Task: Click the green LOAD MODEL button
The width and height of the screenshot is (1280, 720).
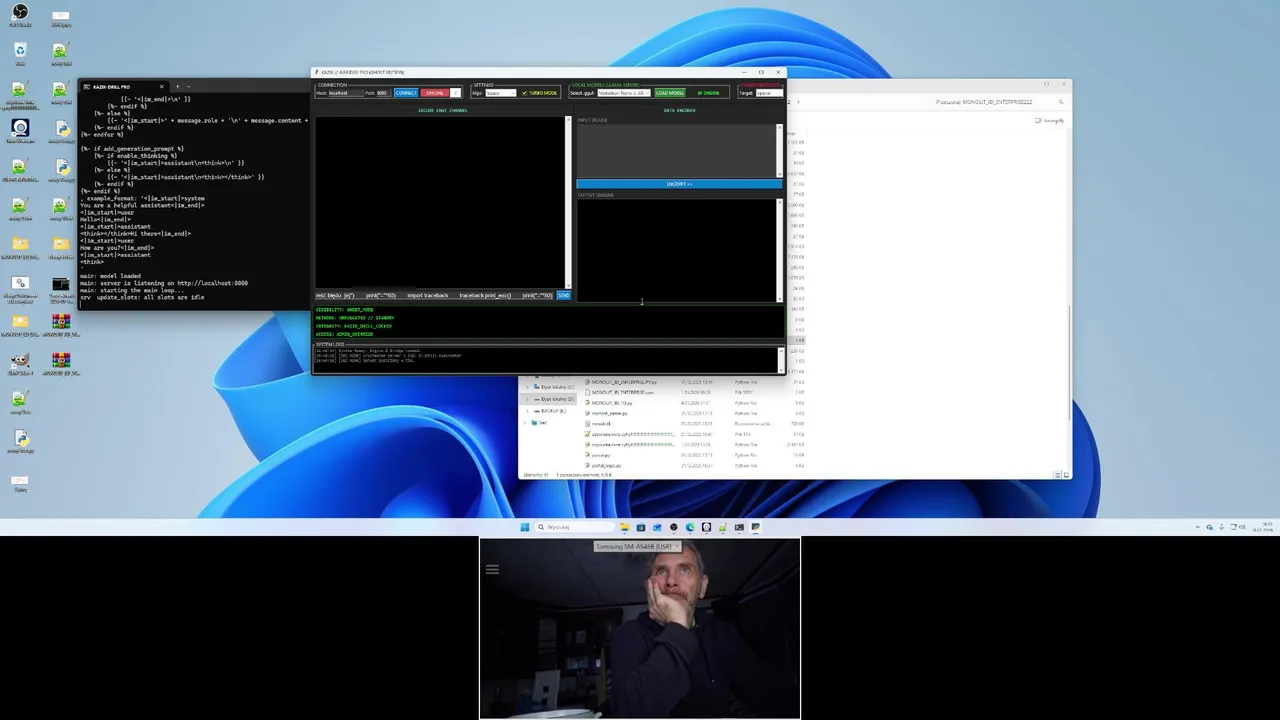Action: (670, 93)
